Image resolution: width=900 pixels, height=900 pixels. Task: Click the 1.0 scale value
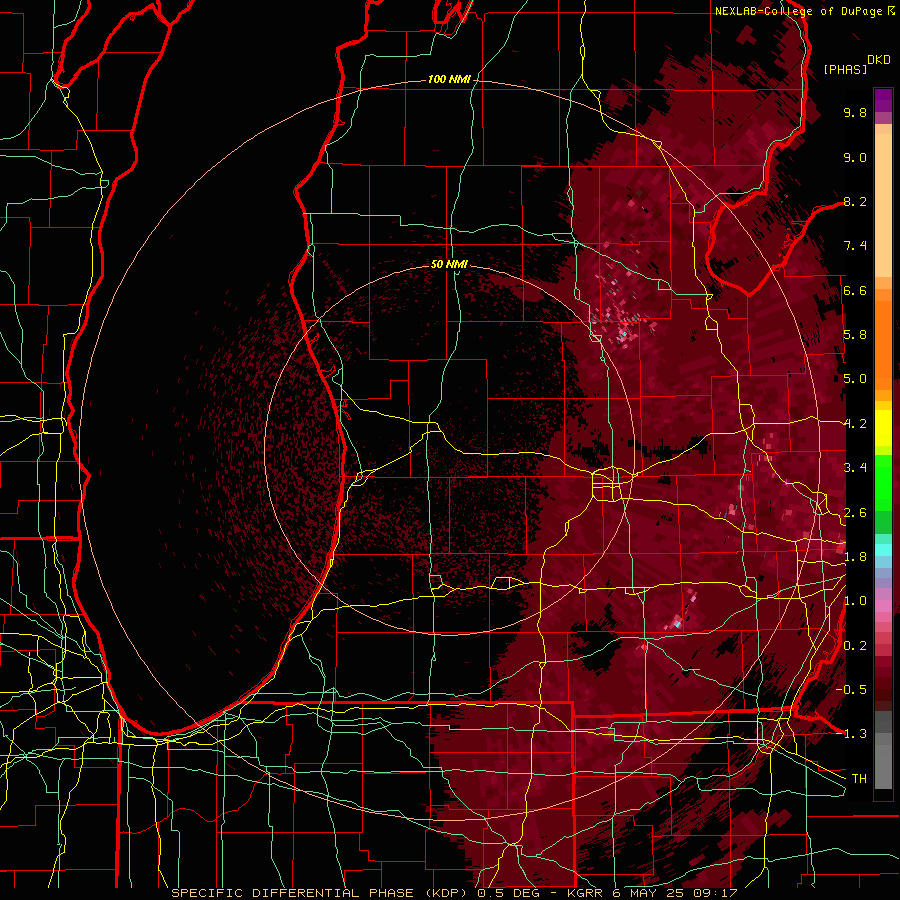coord(855,601)
